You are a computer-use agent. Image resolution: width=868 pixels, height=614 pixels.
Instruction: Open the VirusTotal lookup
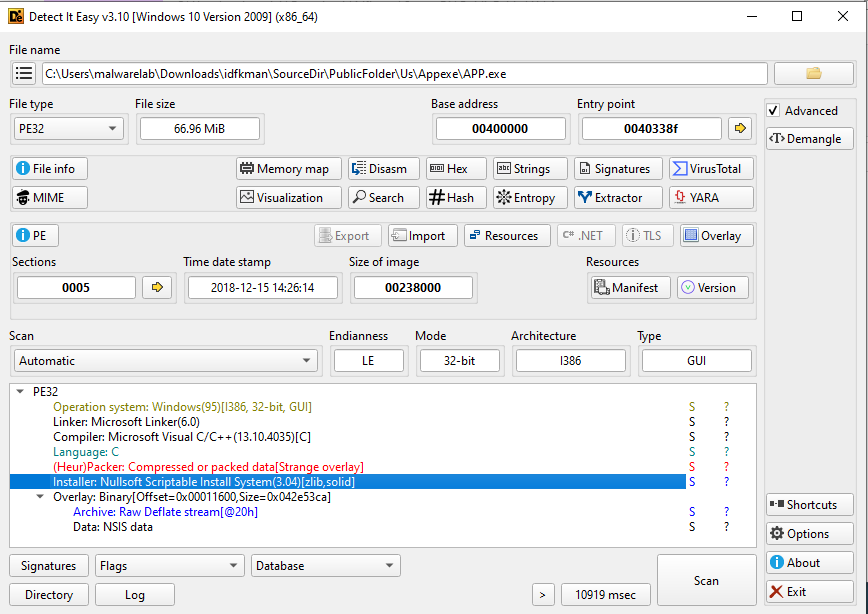(x=711, y=169)
